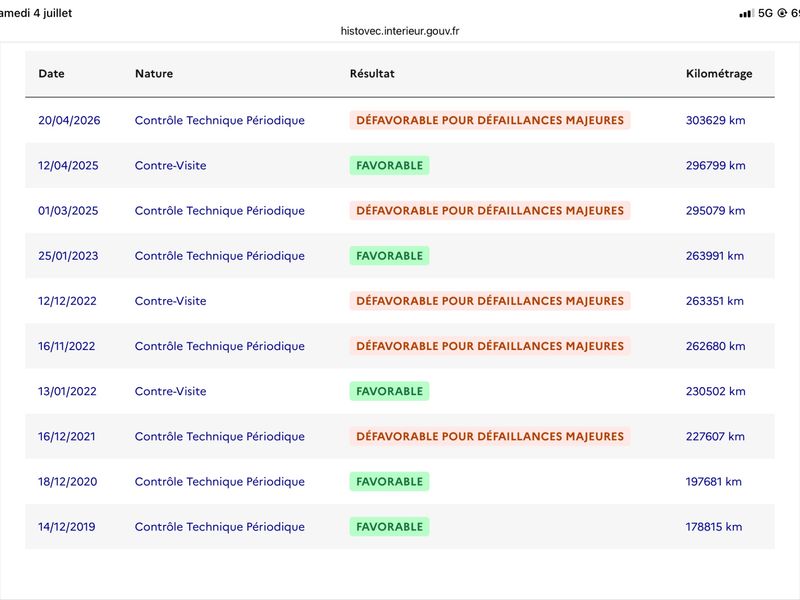Tap the 12/04/2025 Contre-Visite entry
Screen dimensions: 800x600
point(170,165)
